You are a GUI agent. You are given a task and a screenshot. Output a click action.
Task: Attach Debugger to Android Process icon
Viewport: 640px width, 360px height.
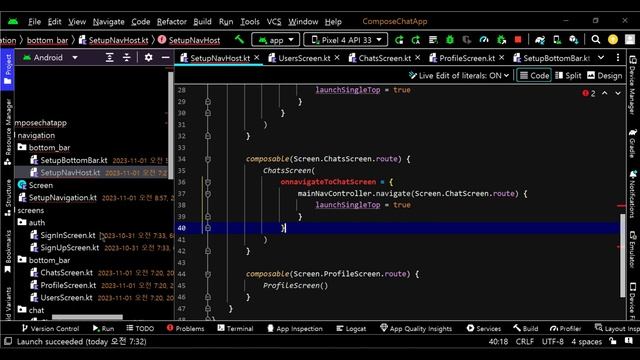coord(501,40)
